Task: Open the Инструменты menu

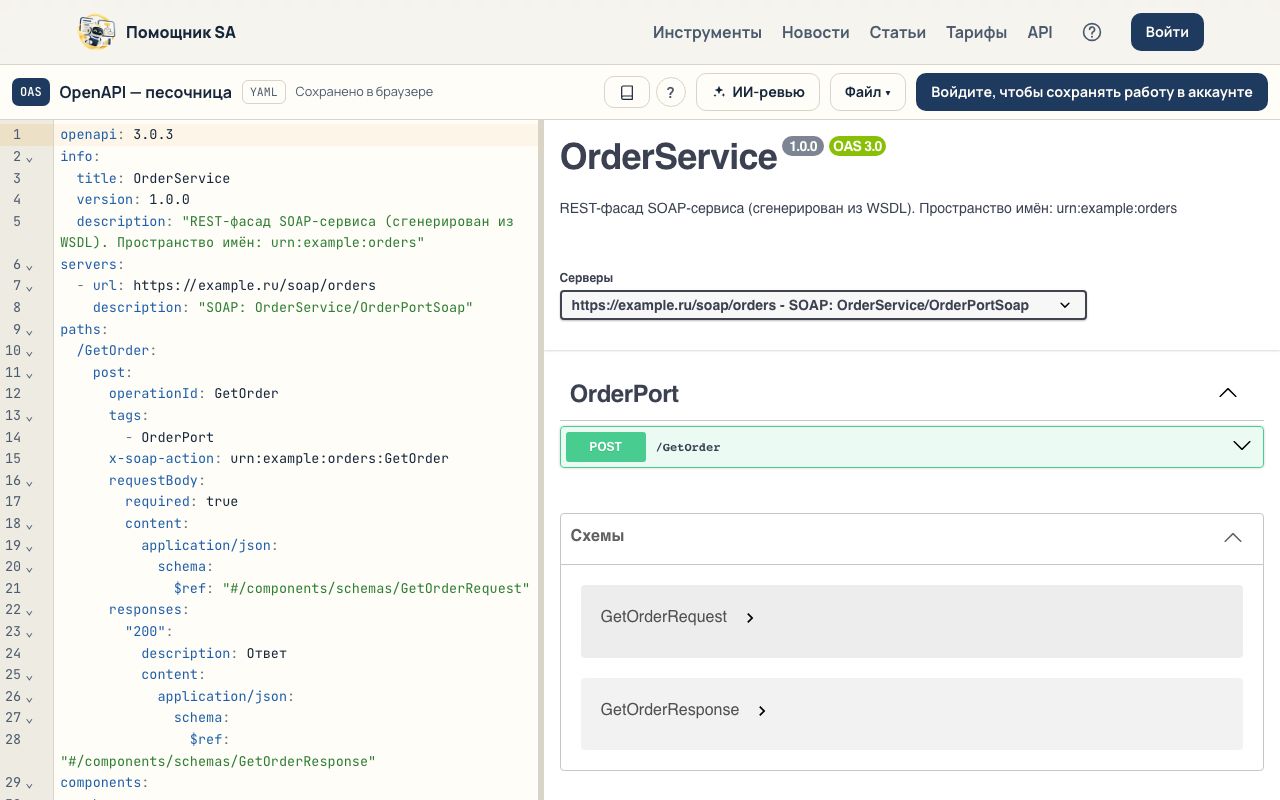Action: (x=707, y=32)
